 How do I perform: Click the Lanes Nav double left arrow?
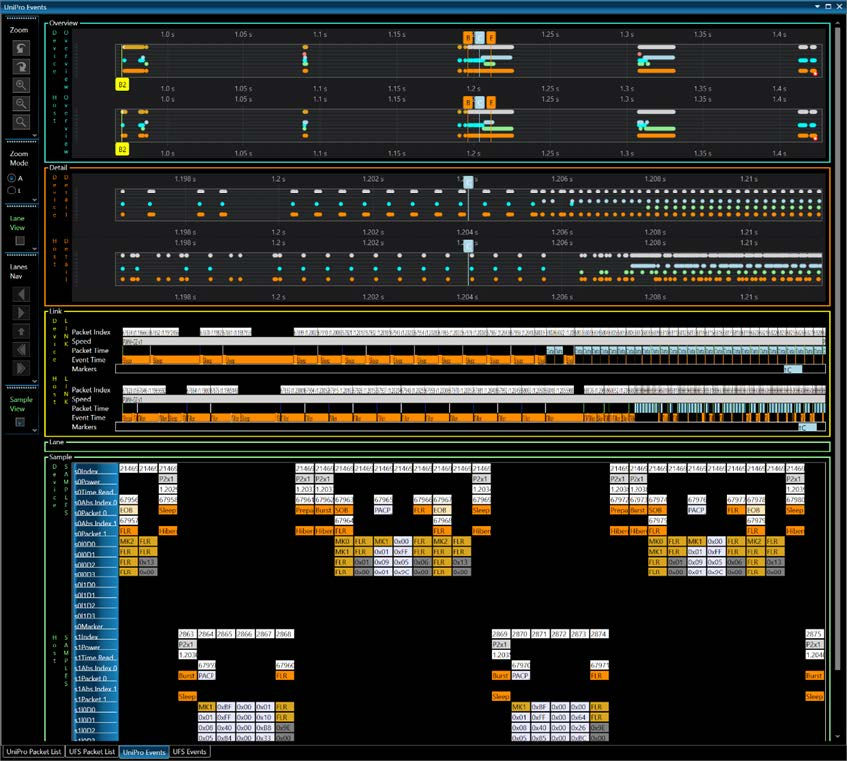point(21,349)
